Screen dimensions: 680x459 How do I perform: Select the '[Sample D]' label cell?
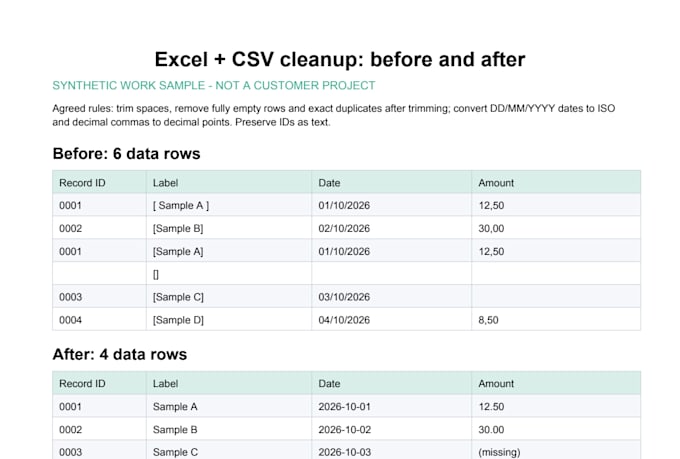pyautogui.click(x=229, y=320)
